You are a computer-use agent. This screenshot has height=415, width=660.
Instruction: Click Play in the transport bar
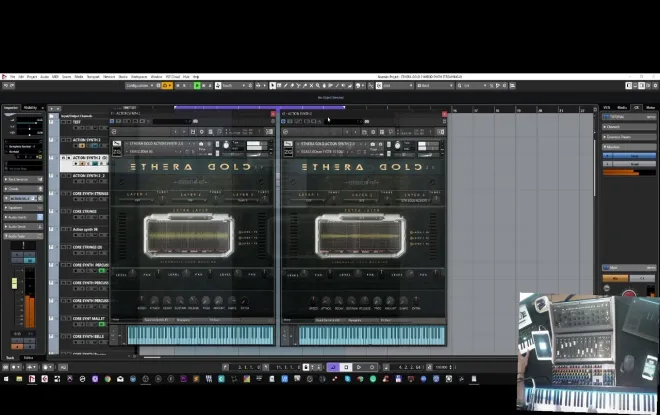point(359,367)
